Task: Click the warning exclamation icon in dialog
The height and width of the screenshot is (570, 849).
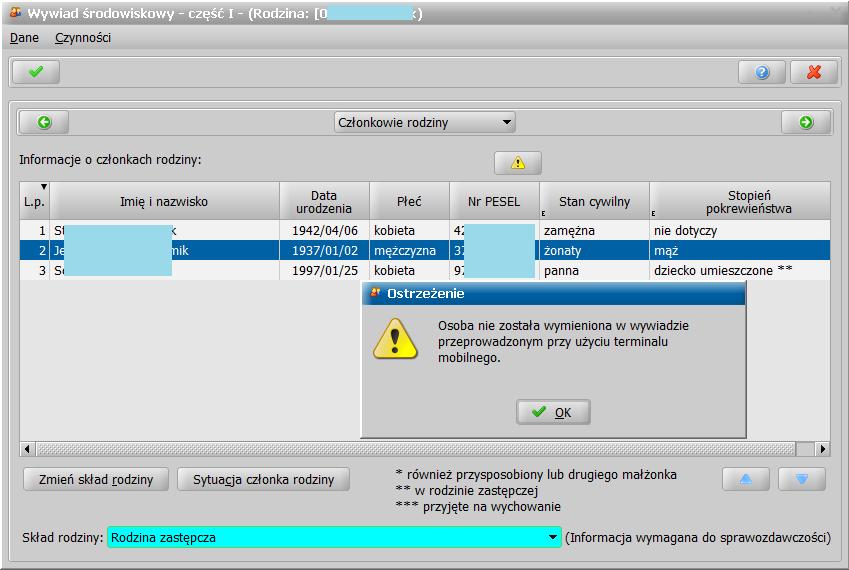Action: [x=395, y=339]
